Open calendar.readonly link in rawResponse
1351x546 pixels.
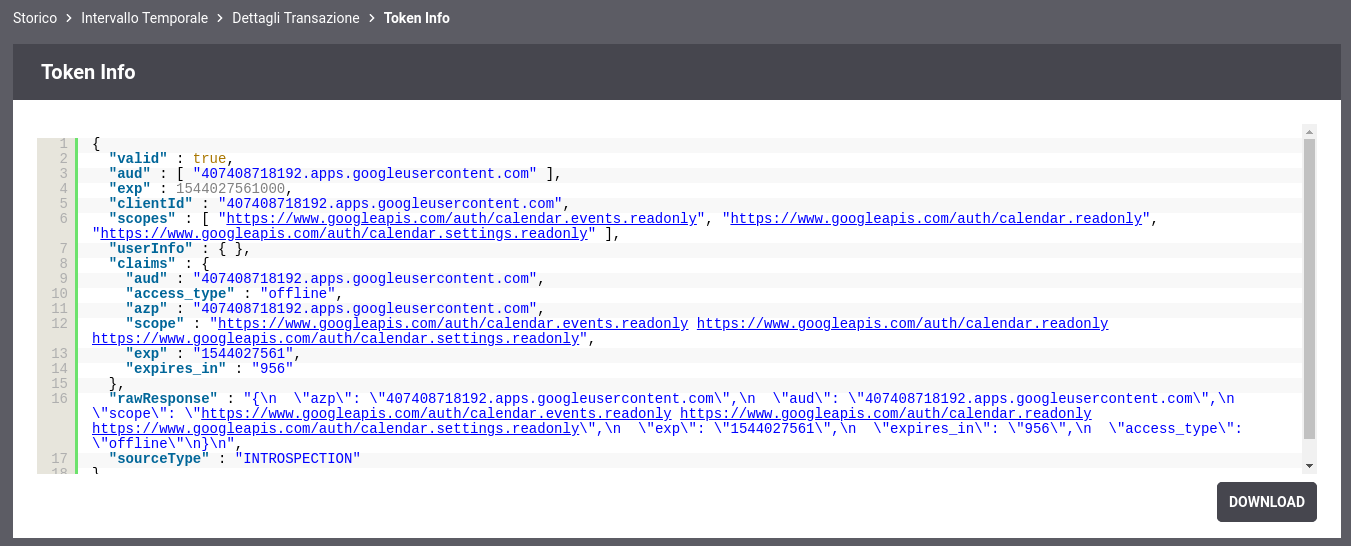point(885,413)
